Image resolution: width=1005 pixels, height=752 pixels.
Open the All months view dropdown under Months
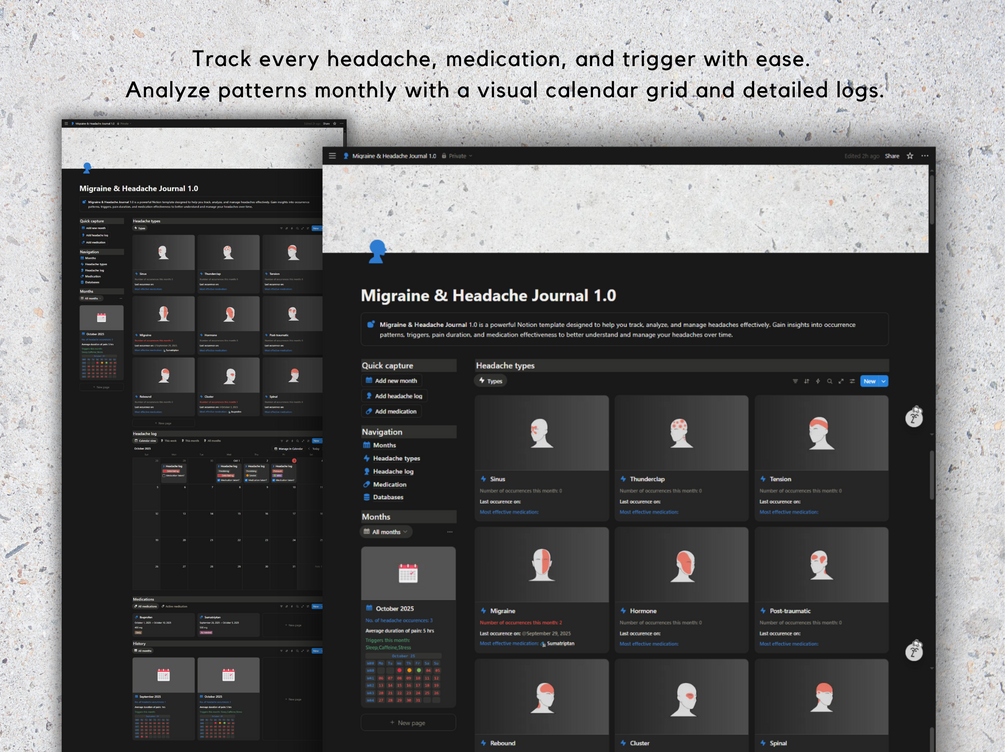(386, 532)
